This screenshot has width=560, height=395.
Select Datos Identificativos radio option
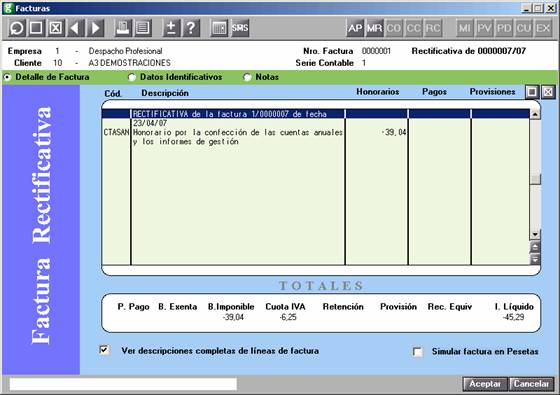point(132,77)
